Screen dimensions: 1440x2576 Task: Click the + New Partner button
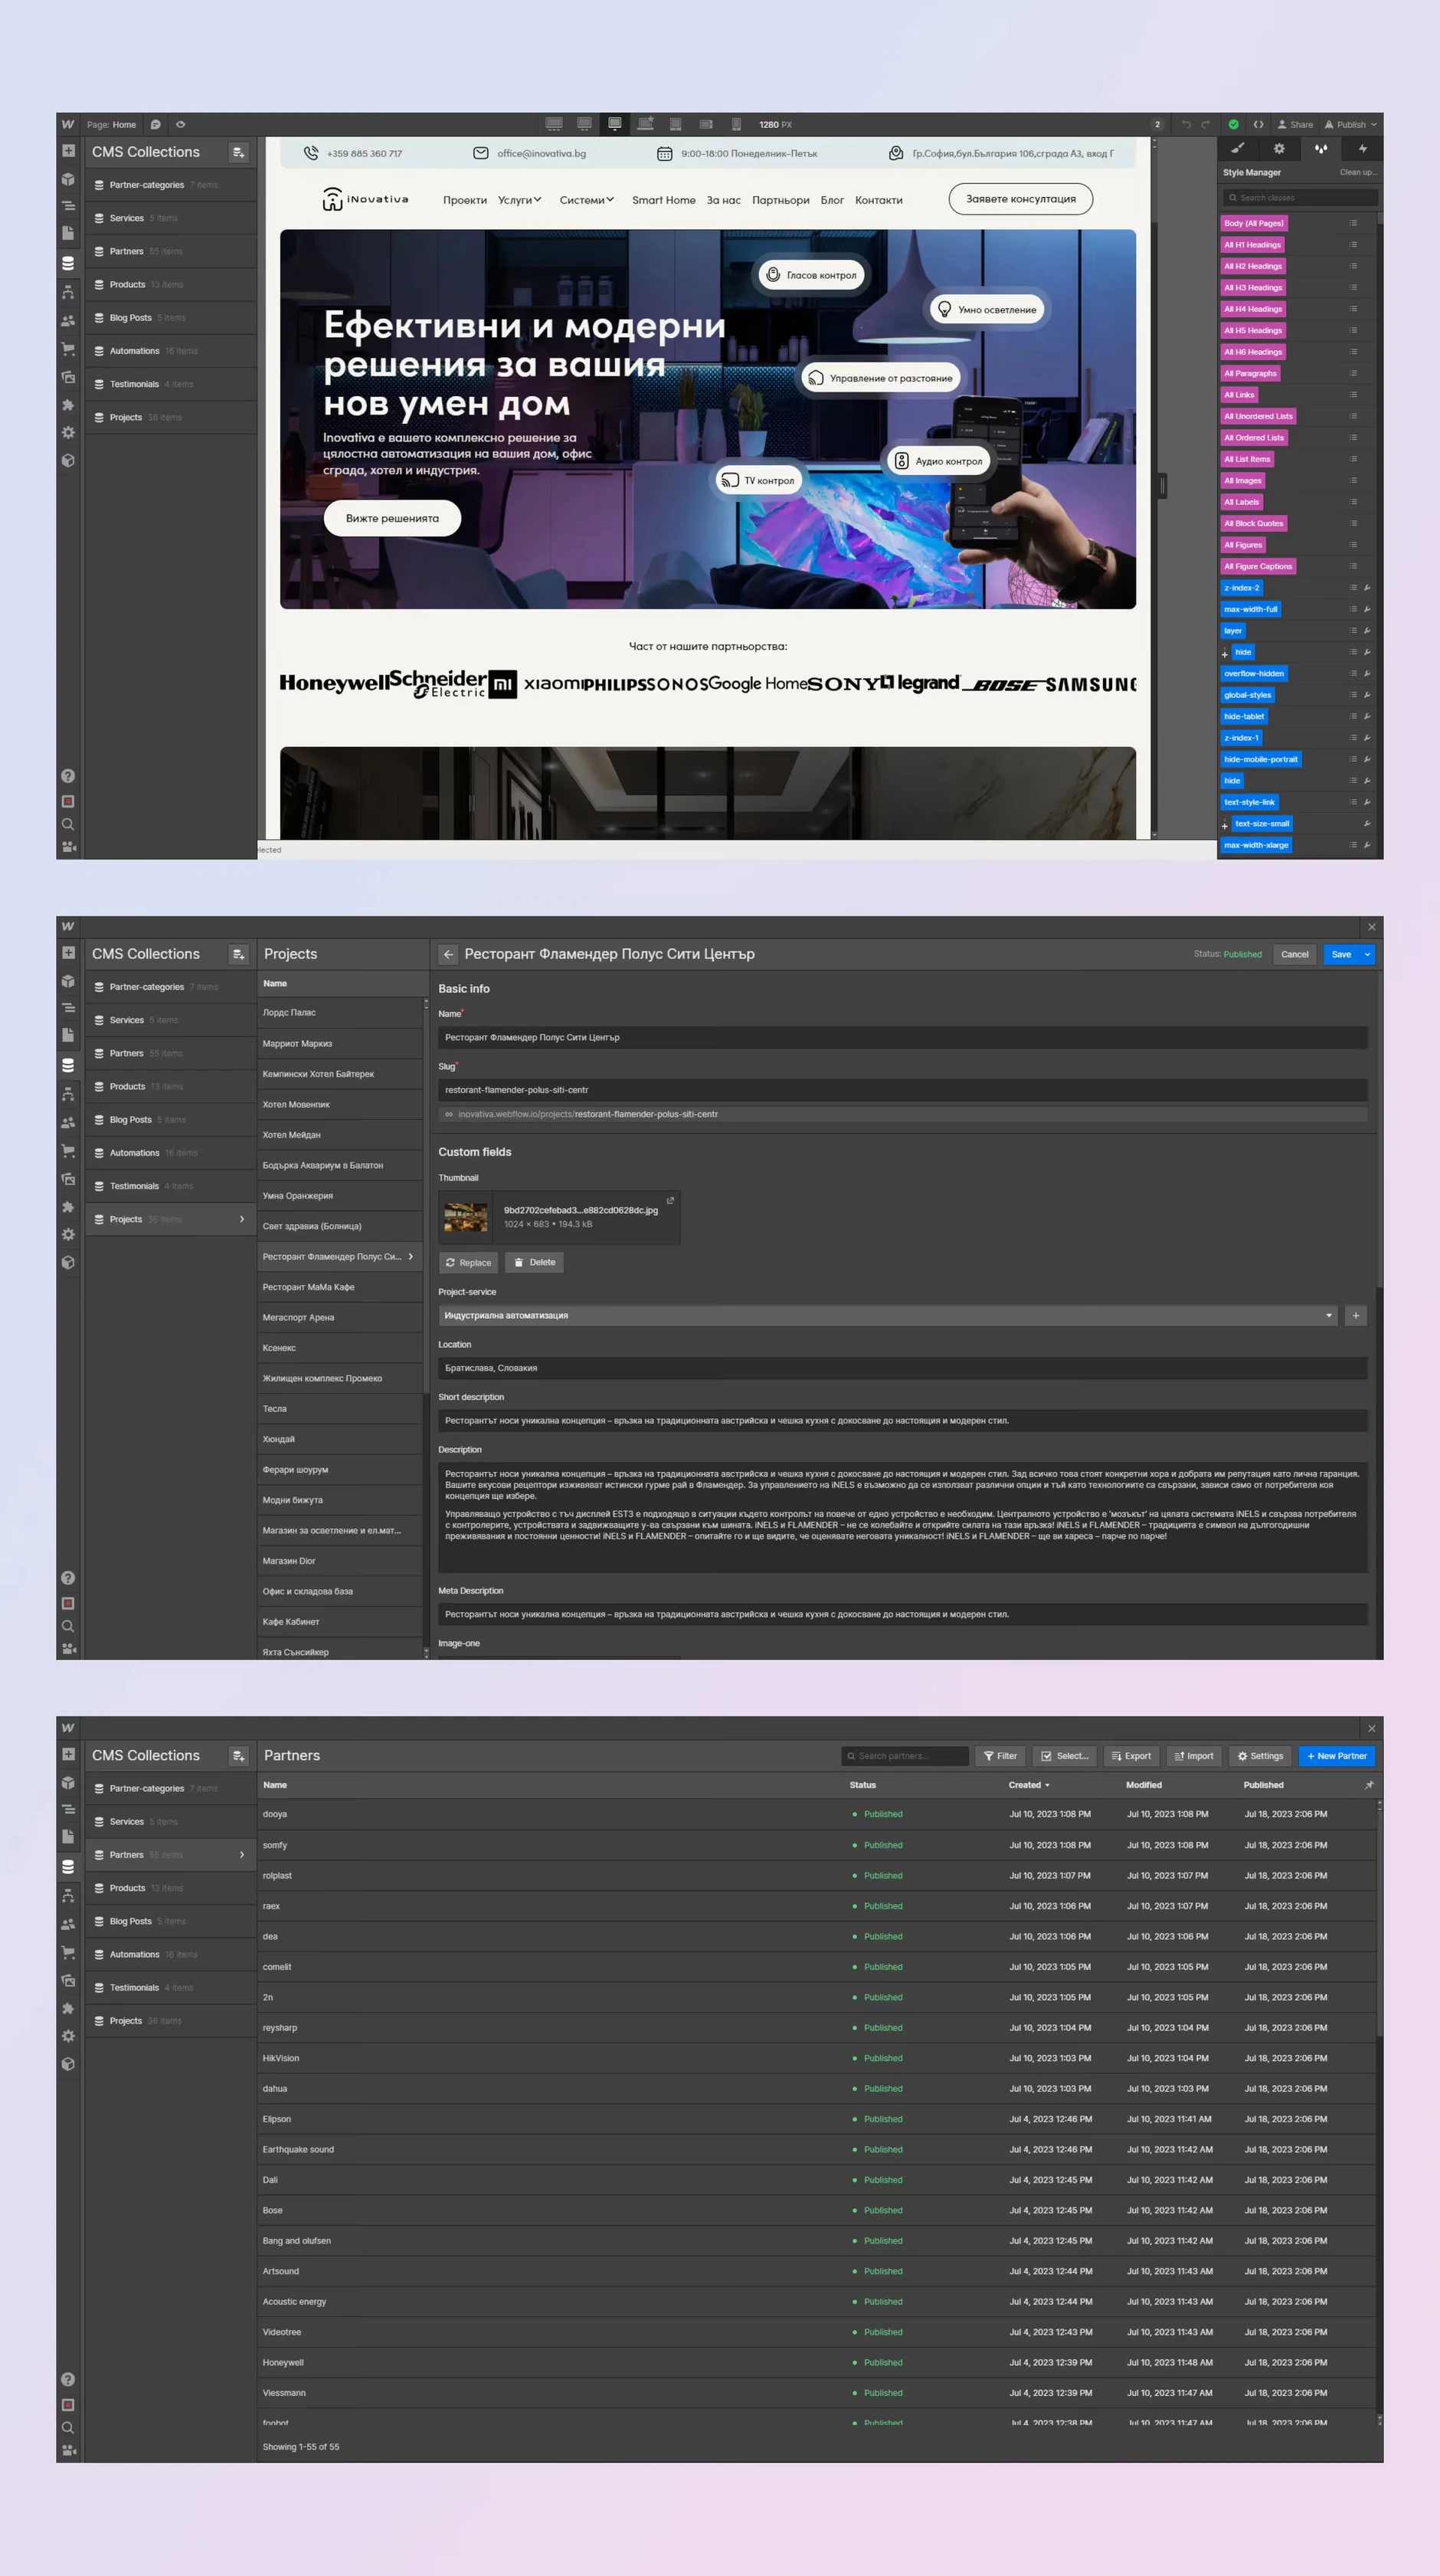tap(1337, 1756)
